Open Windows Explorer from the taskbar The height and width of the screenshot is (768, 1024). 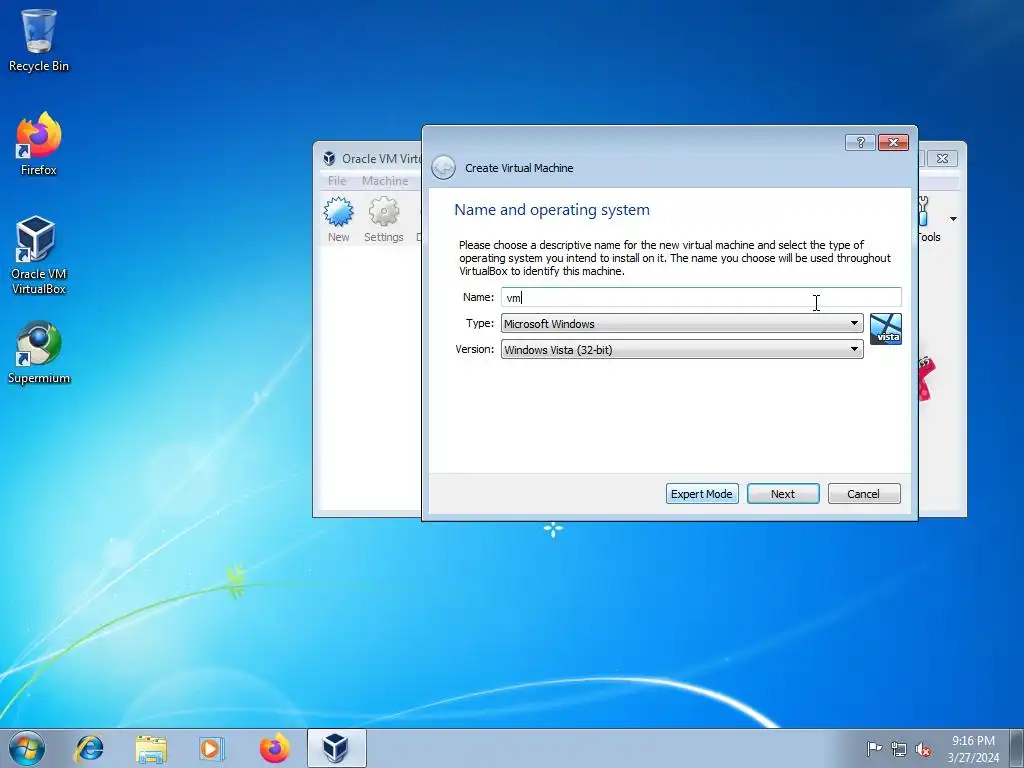(151, 748)
